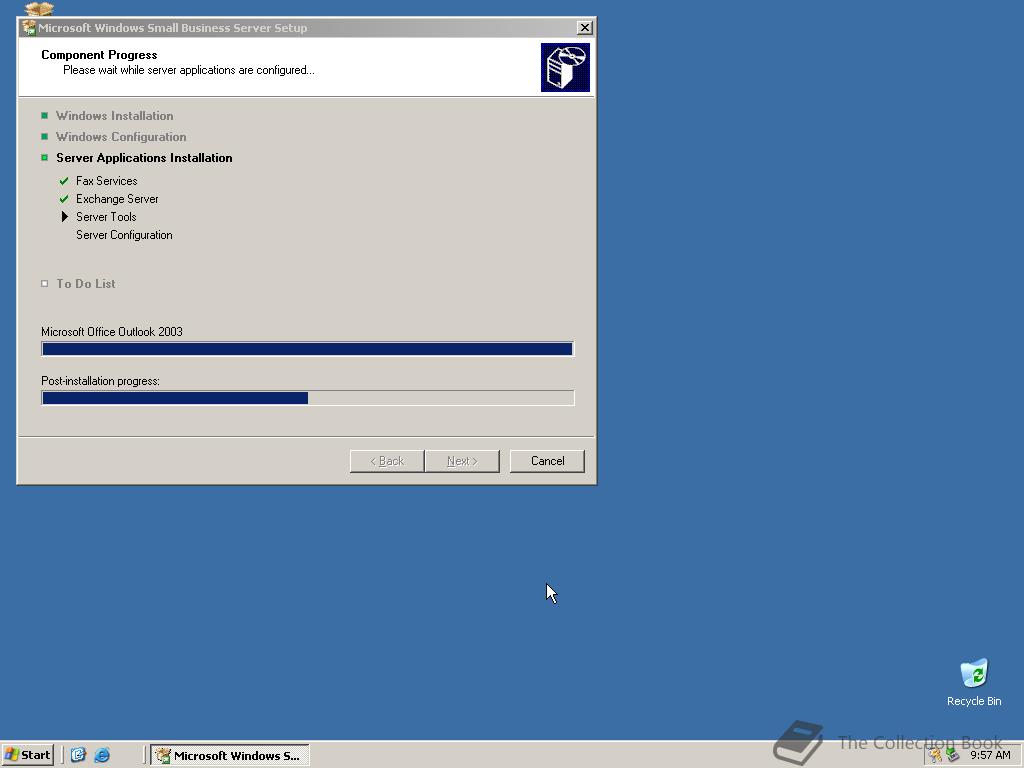Click the Windows Installation step bullet
The image size is (1024, 768).
point(44,116)
